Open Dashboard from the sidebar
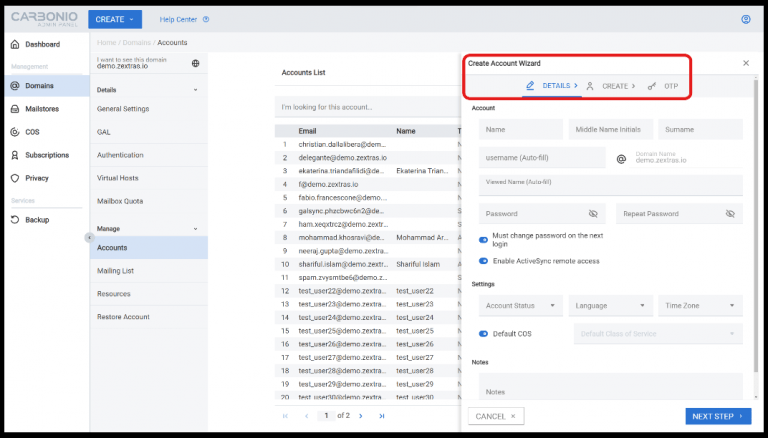 coord(42,45)
